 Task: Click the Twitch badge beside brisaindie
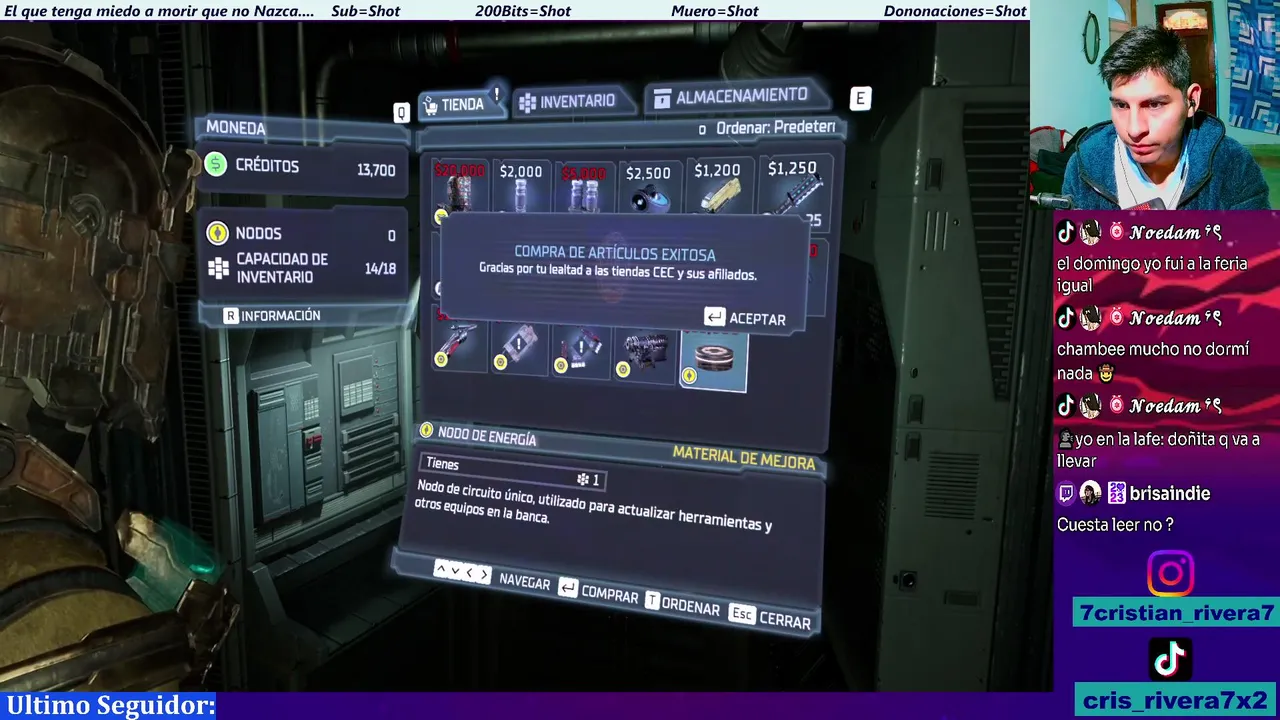pos(1066,493)
